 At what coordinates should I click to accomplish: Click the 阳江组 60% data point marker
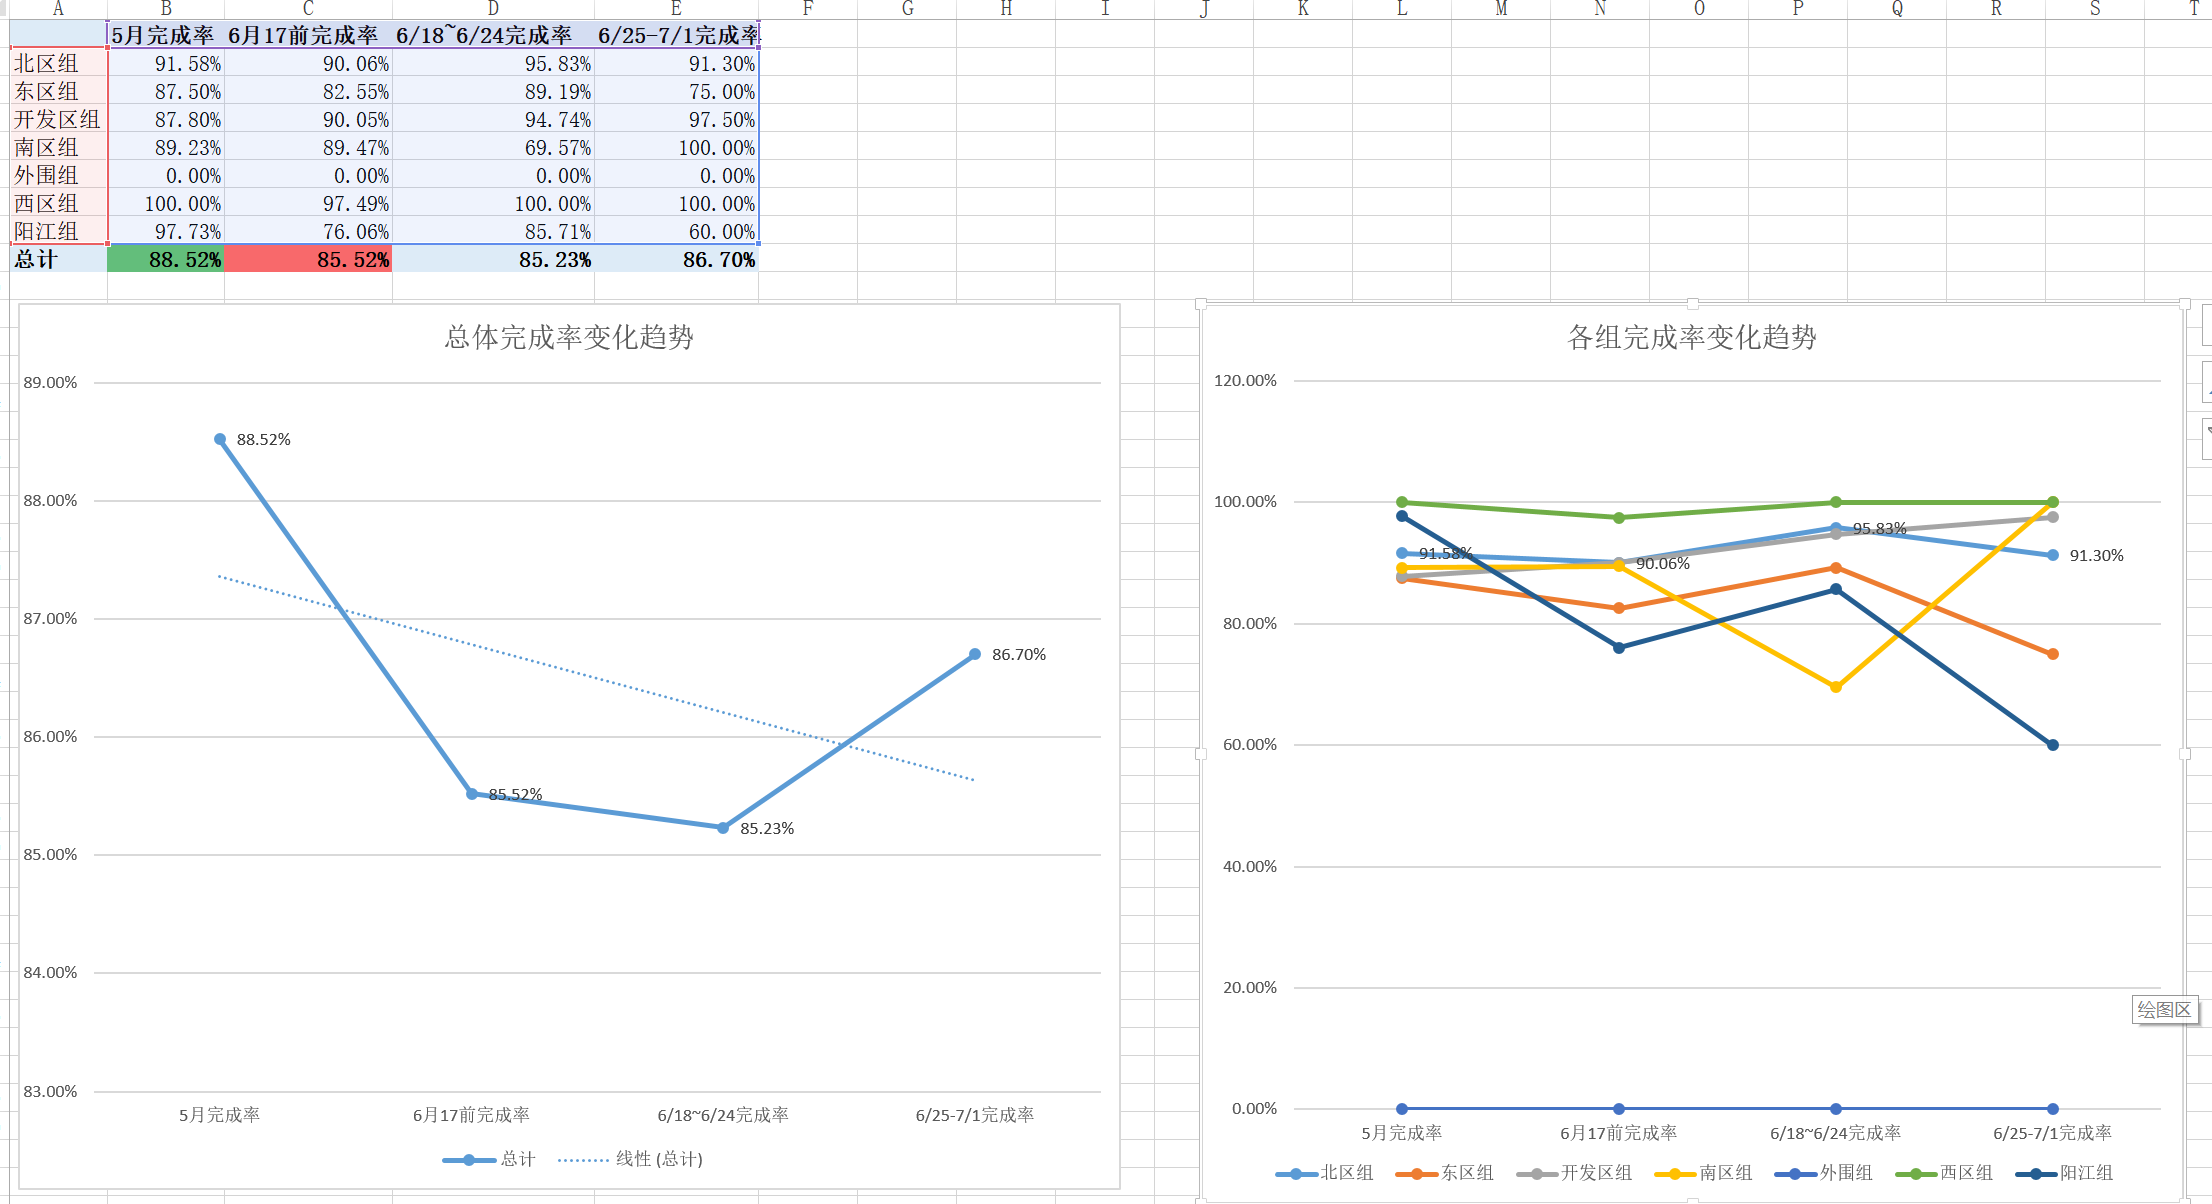click(x=2052, y=745)
